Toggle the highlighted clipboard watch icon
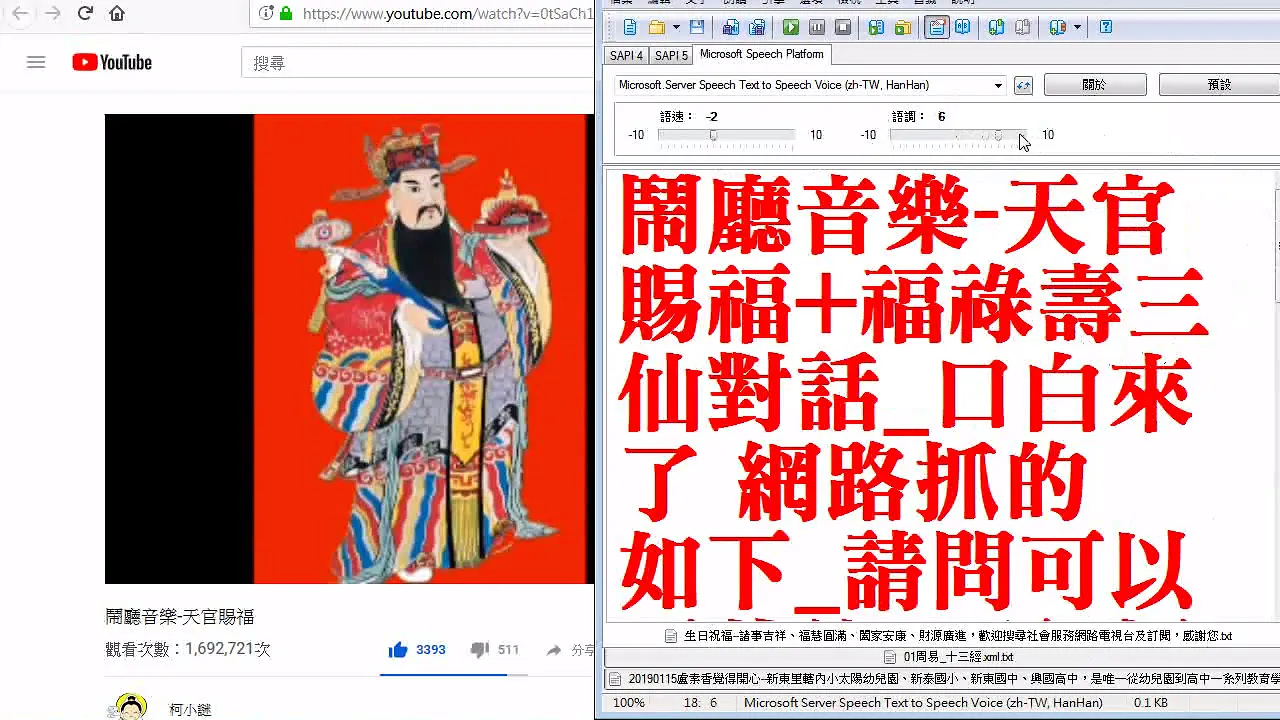Image resolution: width=1280 pixels, height=720 pixels. pyautogui.click(x=937, y=28)
